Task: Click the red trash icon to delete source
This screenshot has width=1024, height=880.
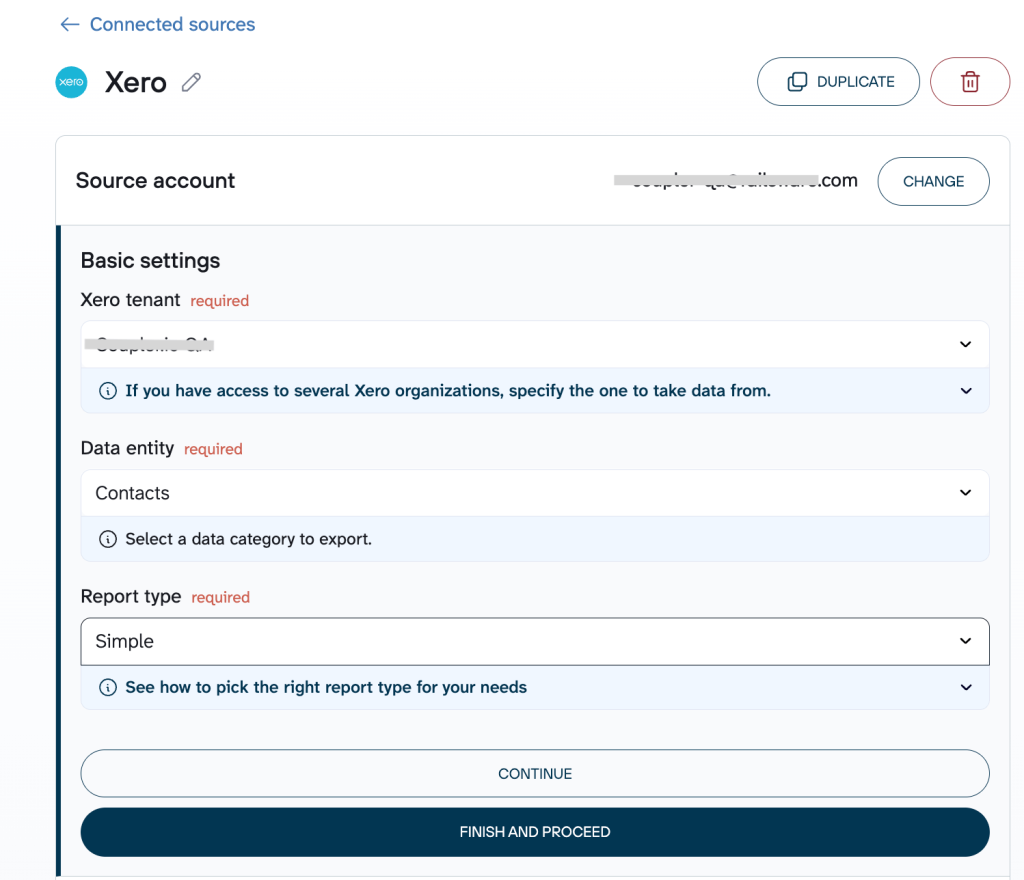Action: click(x=969, y=81)
